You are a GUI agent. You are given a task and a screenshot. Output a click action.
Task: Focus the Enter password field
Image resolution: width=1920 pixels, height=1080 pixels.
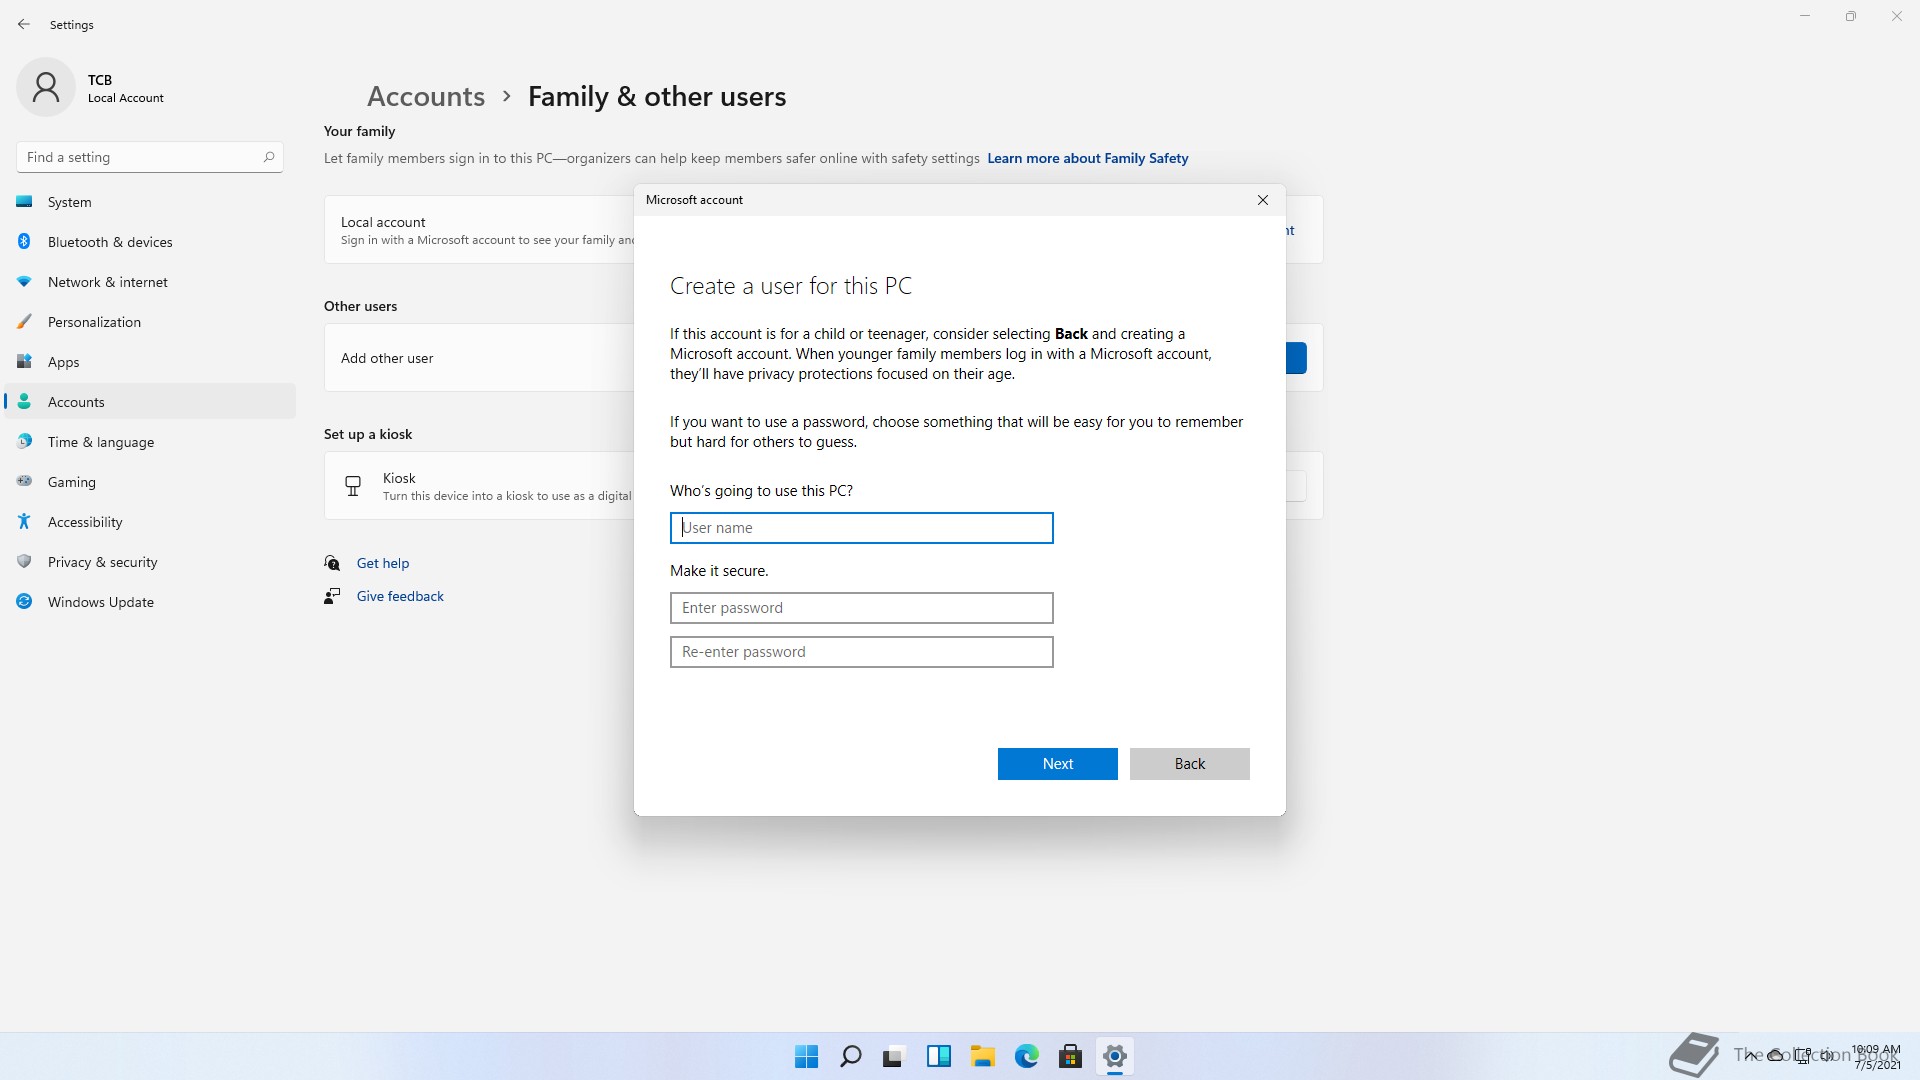[862, 608]
